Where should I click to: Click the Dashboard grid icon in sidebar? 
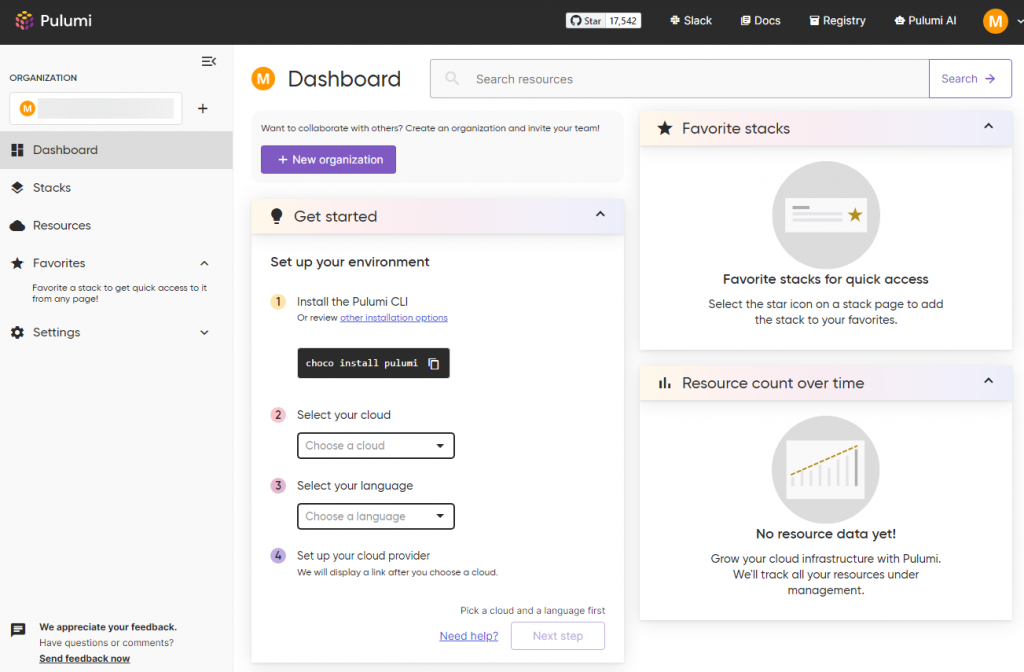pyautogui.click(x=18, y=150)
